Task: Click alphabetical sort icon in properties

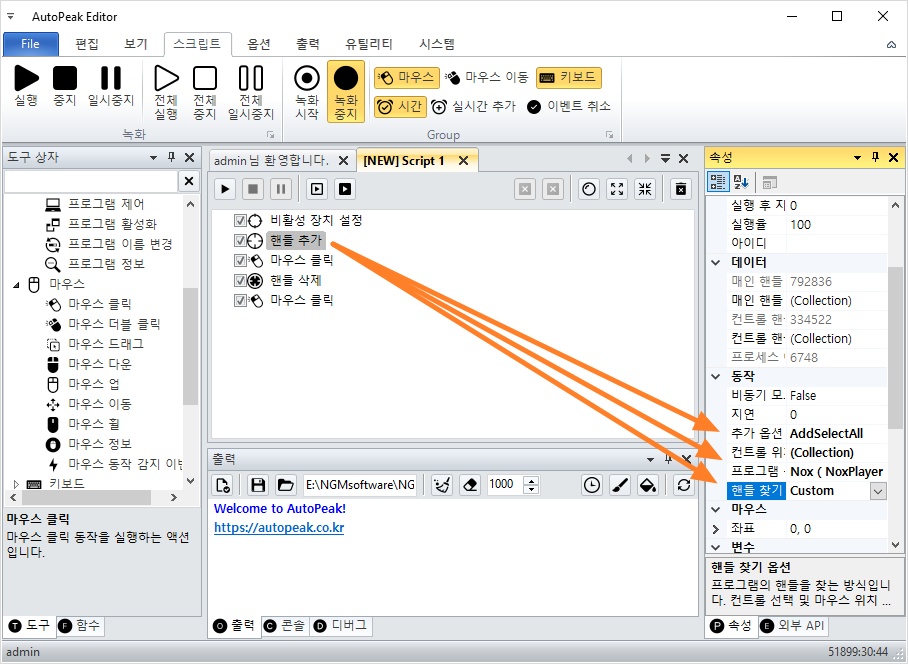Action: click(x=741, y=182)
